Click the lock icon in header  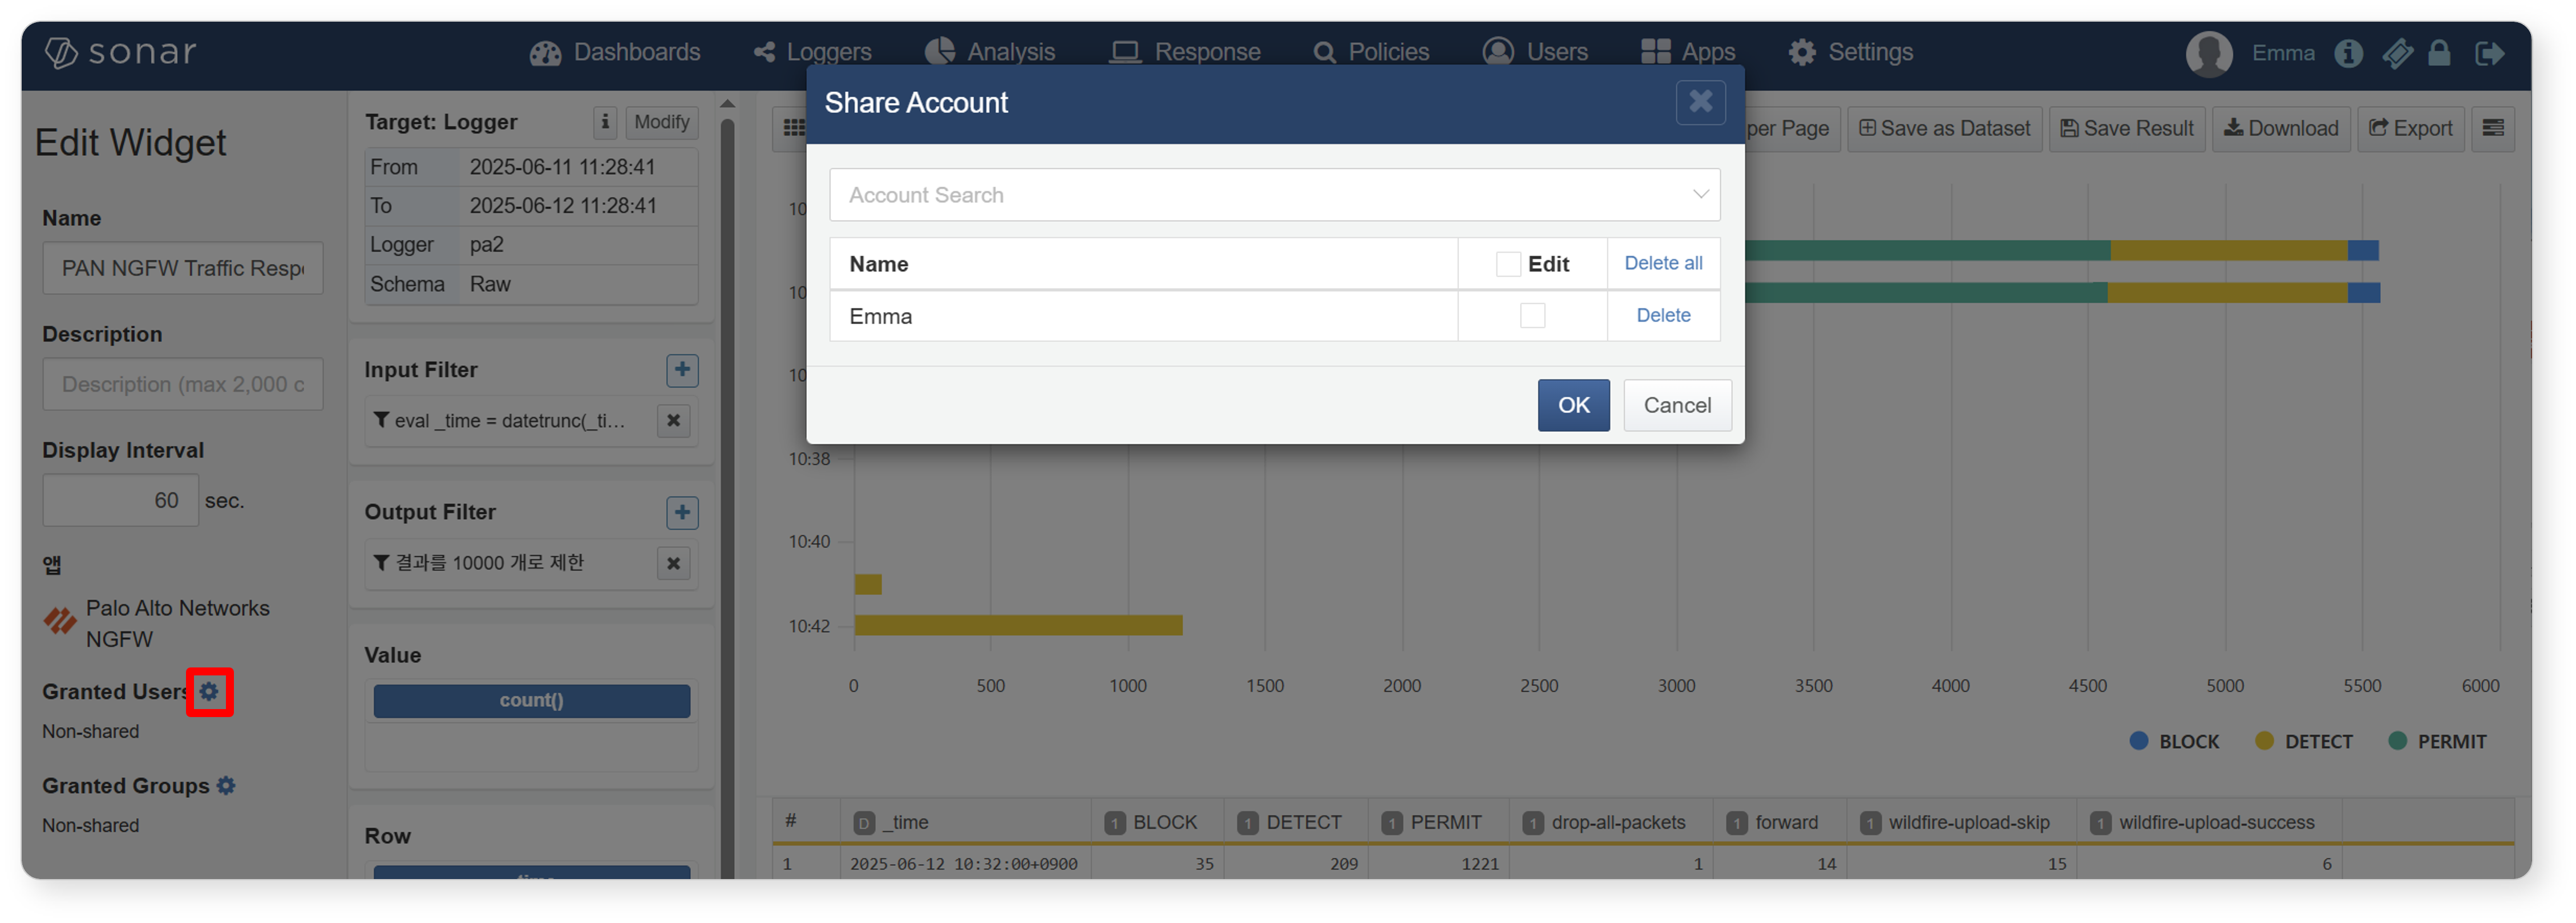2439,53
